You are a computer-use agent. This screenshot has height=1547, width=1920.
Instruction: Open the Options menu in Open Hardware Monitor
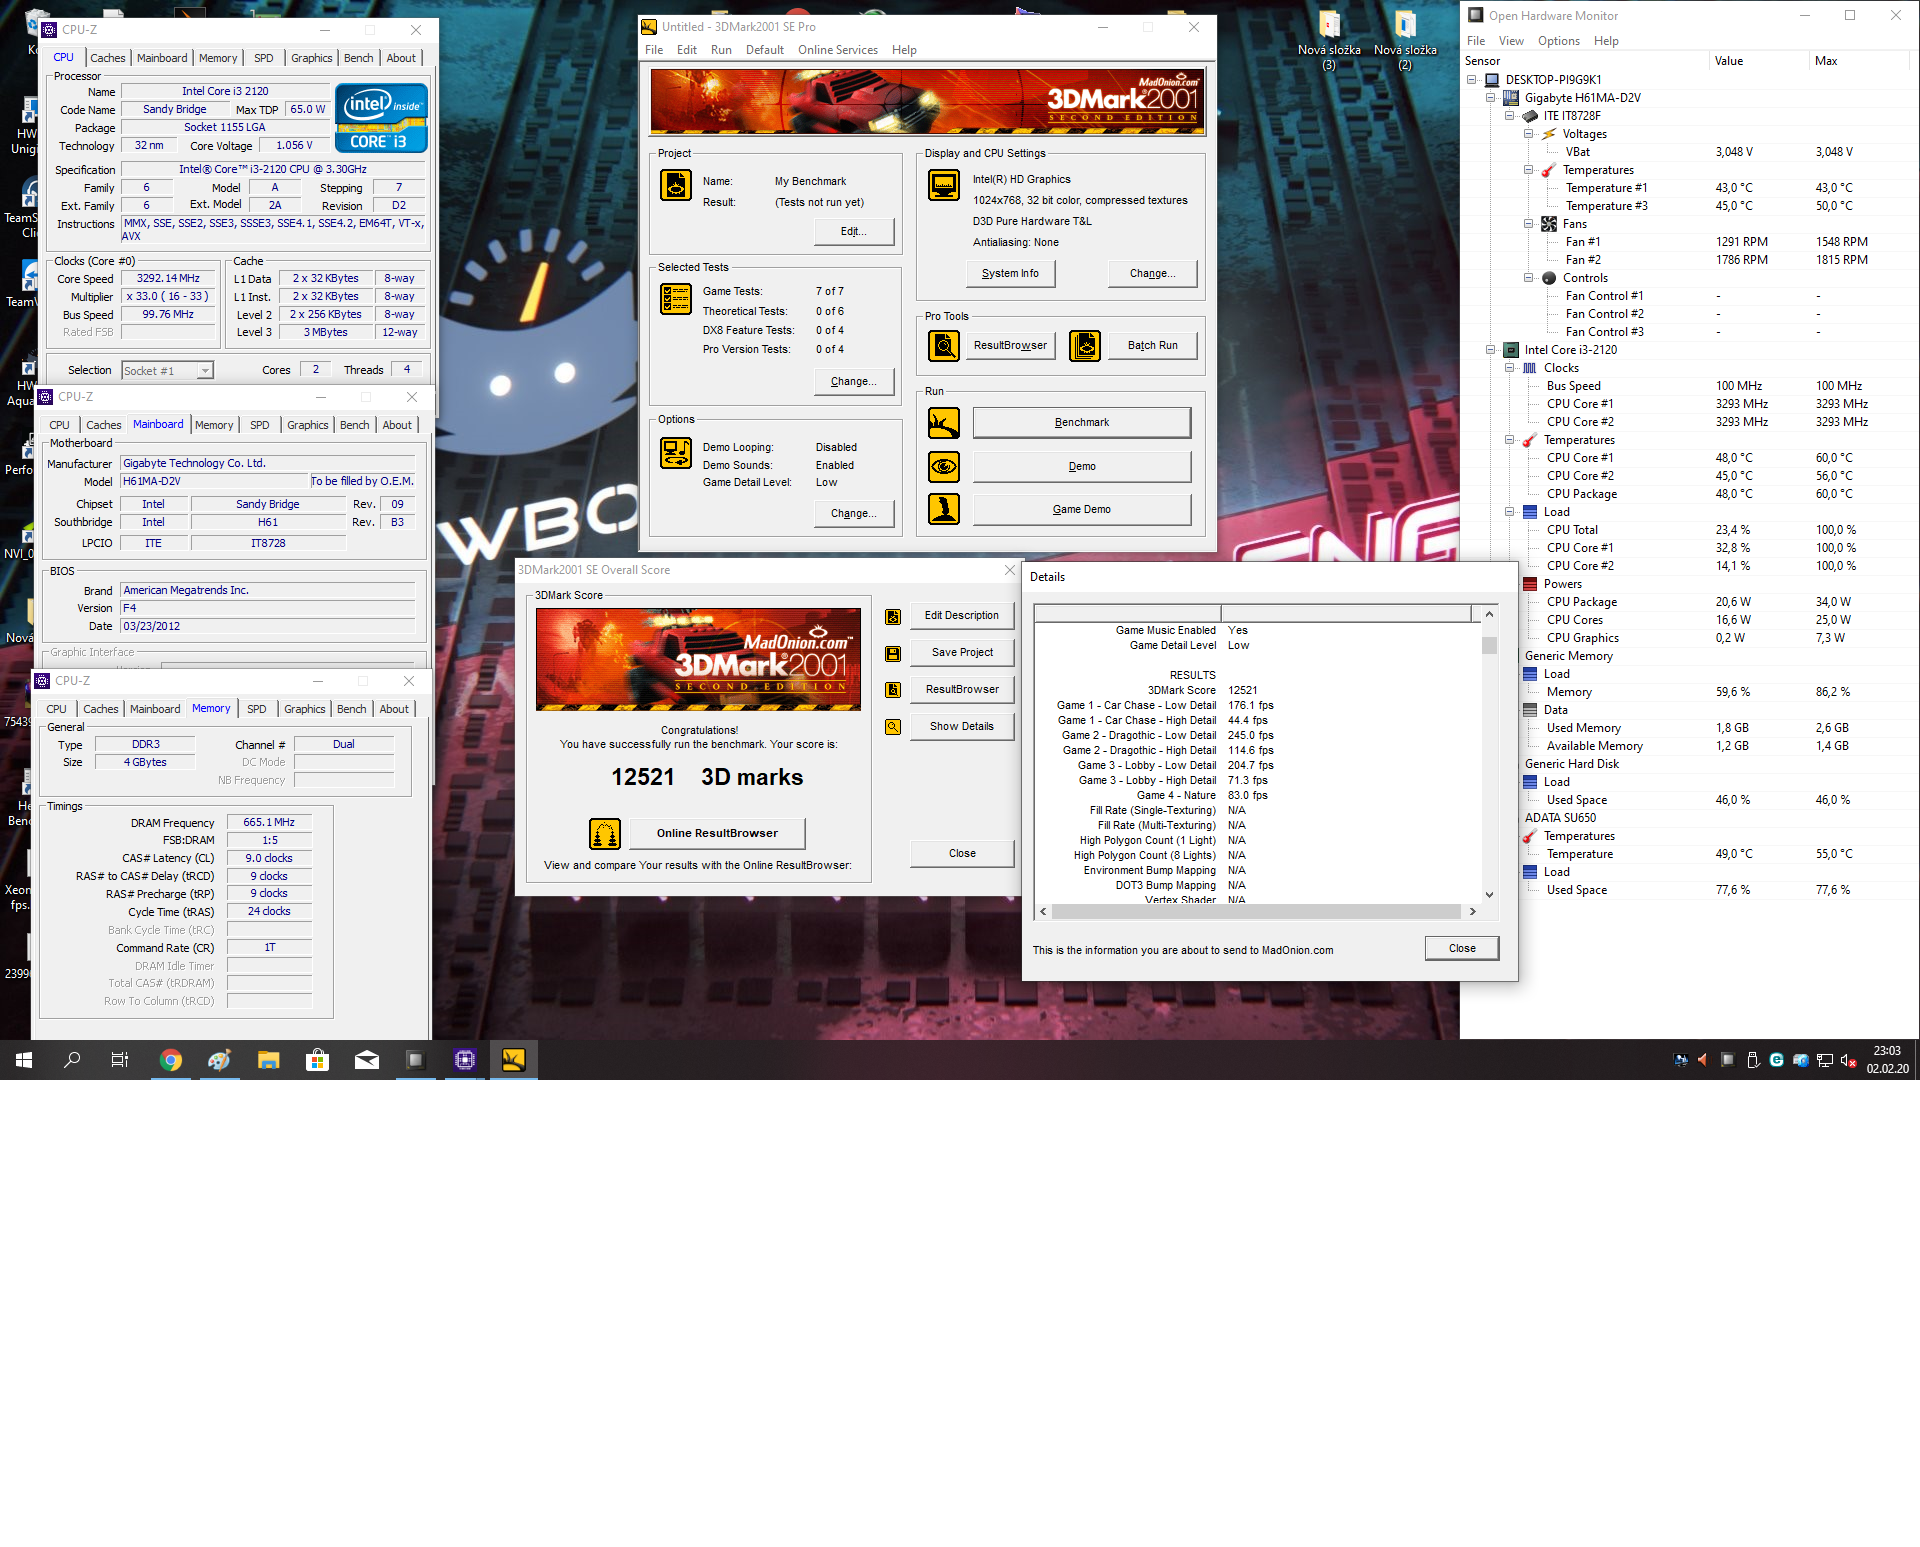pyautogui.click(x=1558, y=41)
